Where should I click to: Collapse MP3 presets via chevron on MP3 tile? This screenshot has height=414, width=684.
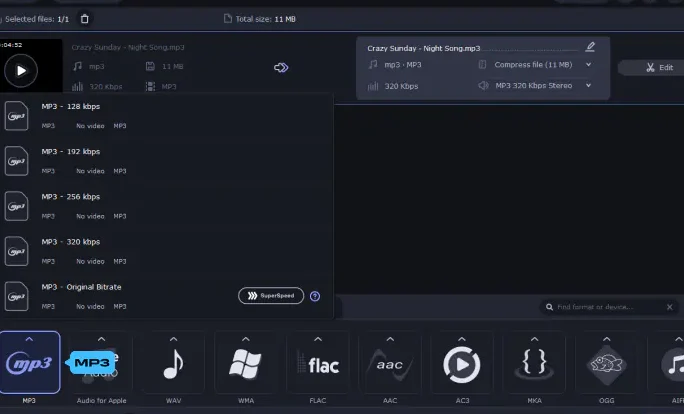click(x=29, y=339)
